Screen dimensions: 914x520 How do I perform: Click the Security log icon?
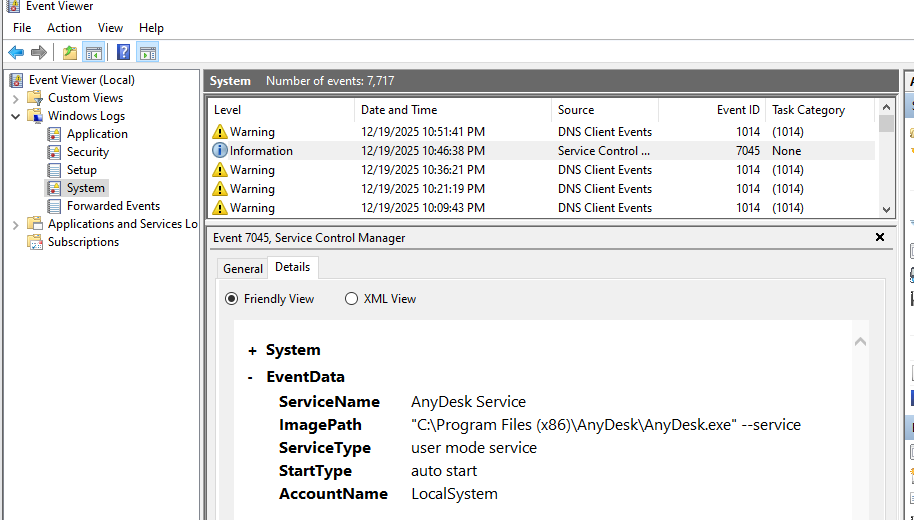(54, 152)
